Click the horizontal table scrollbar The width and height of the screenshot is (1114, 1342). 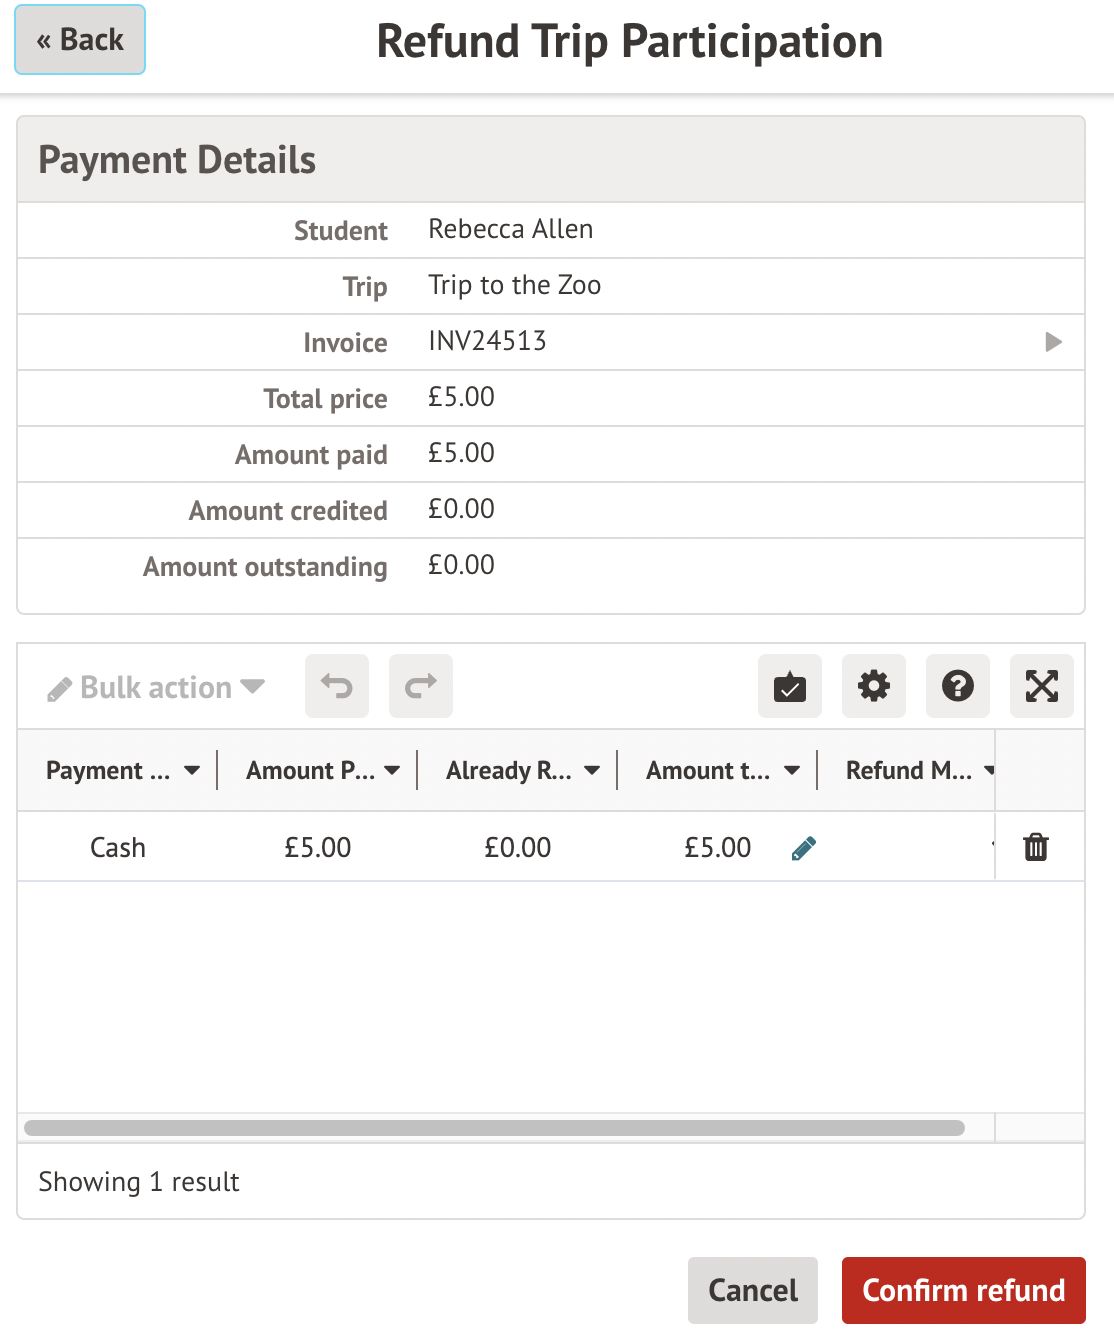click(494, 1128)
